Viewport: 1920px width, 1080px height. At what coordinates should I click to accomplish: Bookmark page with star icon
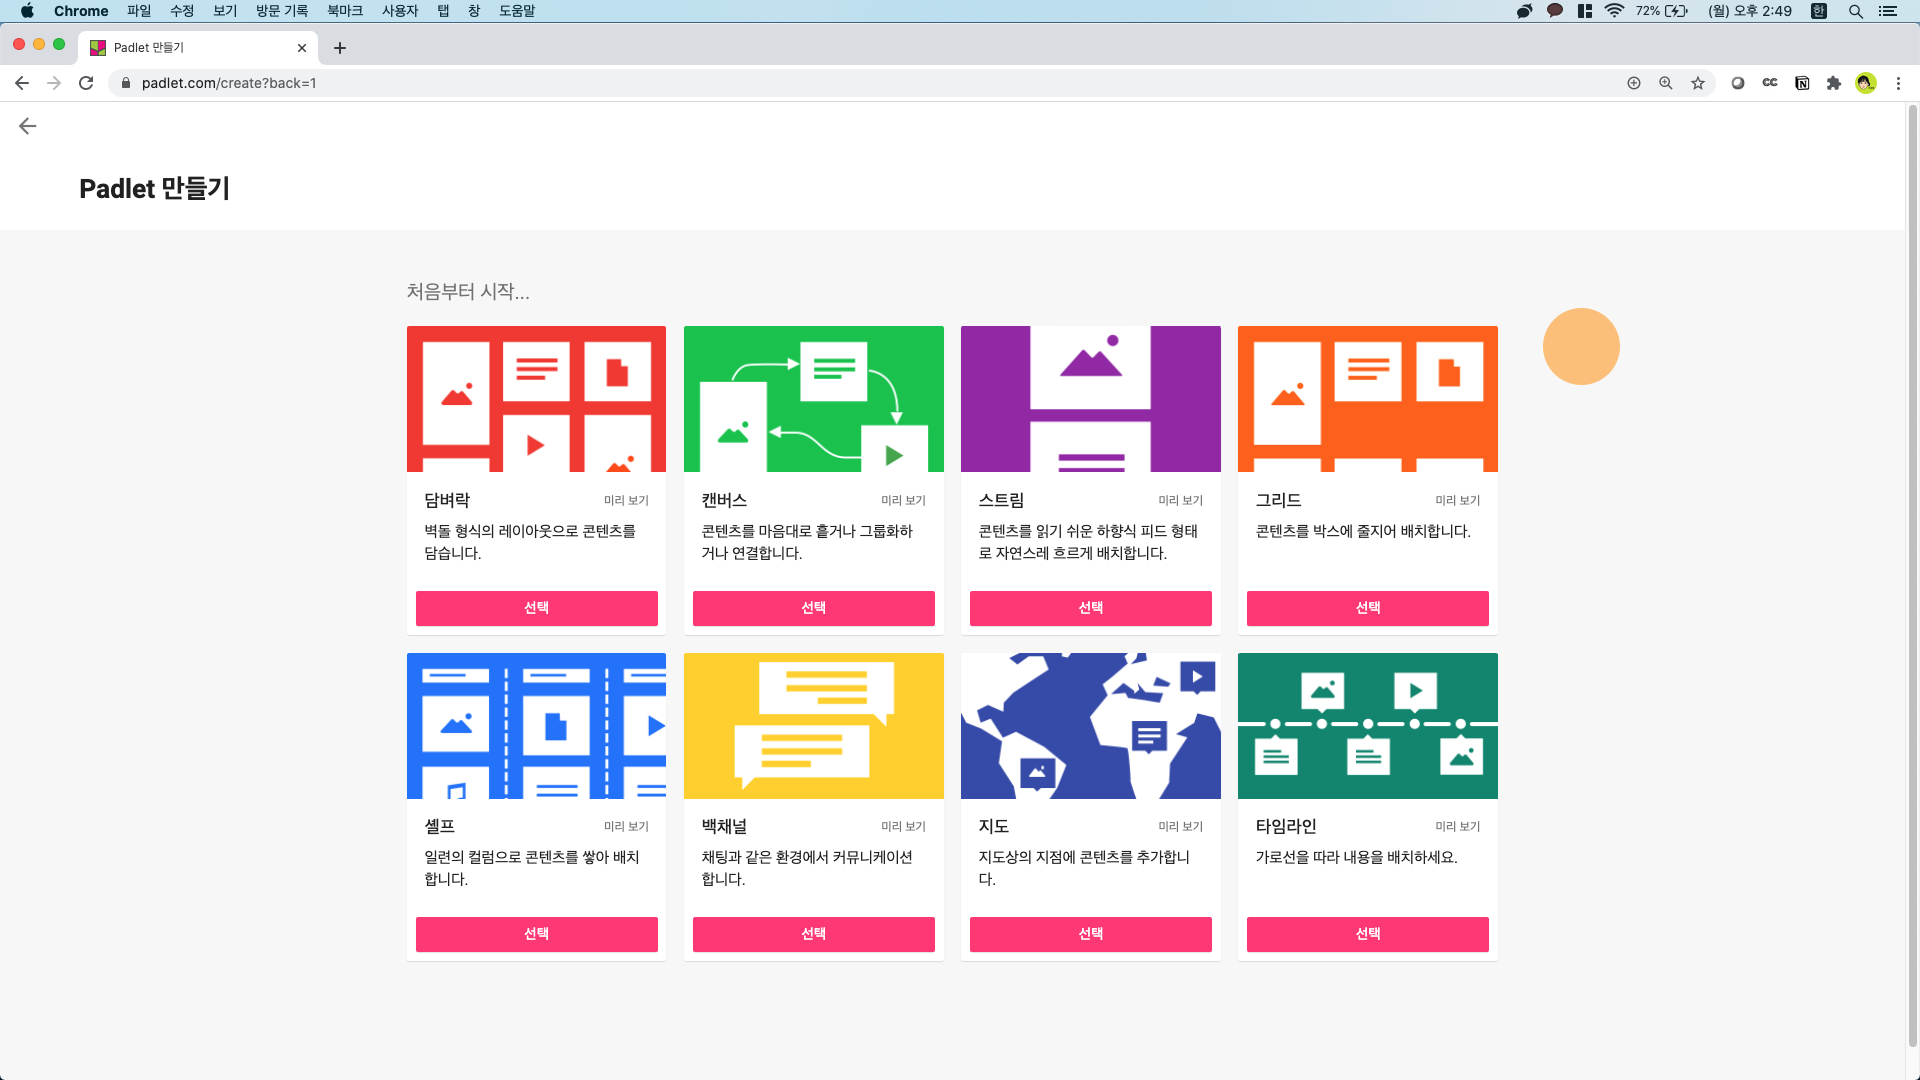click(1698, 83)
